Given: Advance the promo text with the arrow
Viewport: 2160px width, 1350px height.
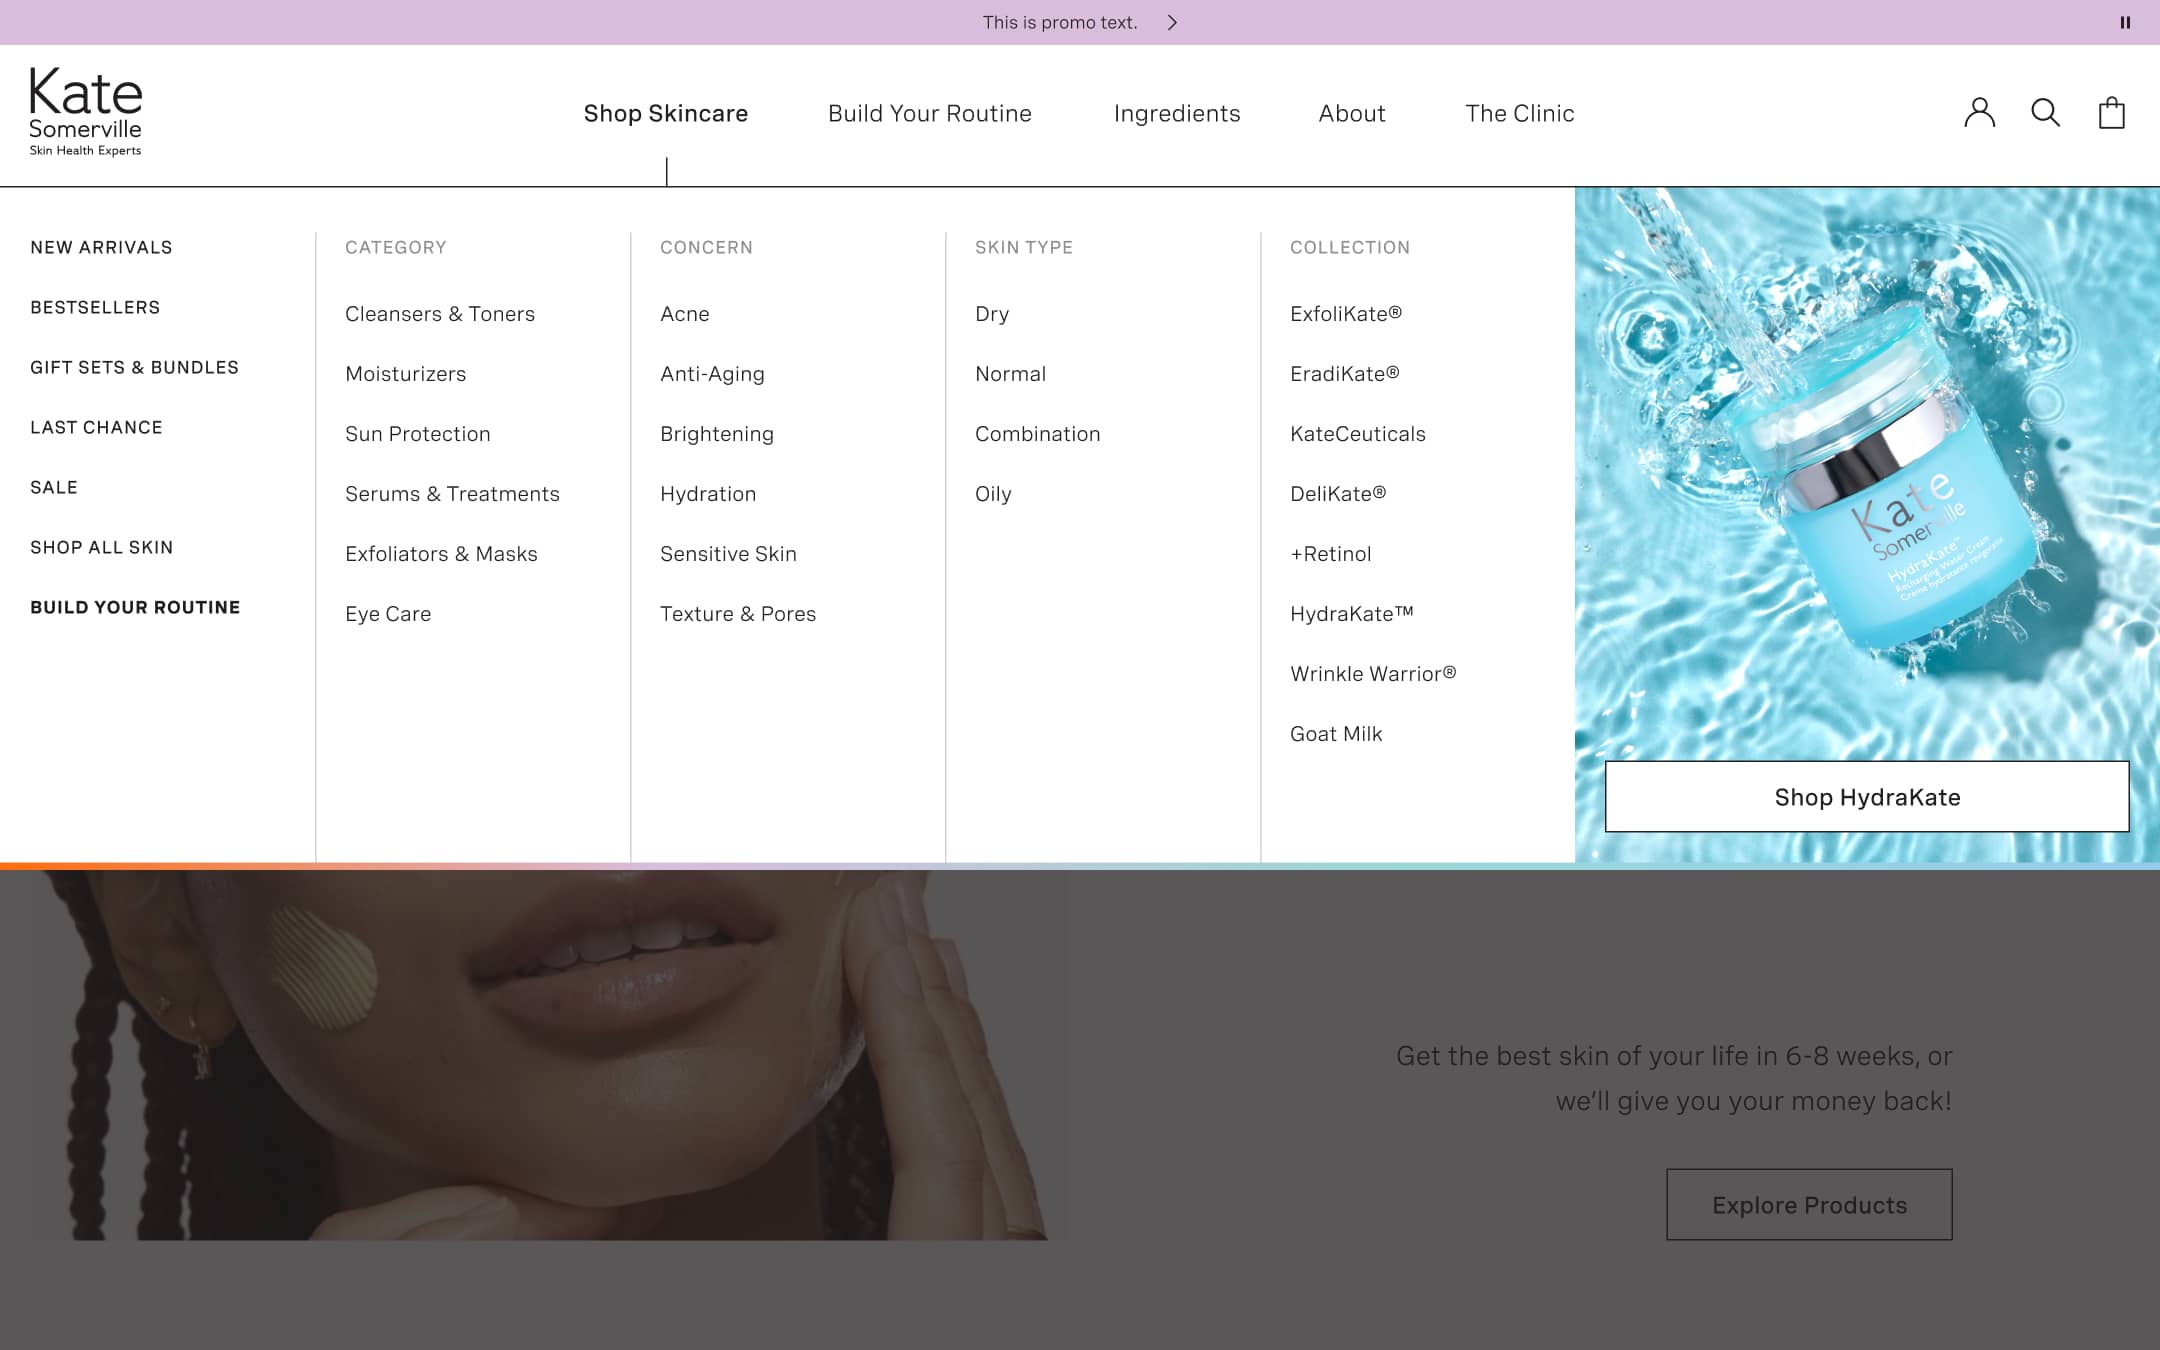Looking at the screenshot, I should coord(1173,22).
